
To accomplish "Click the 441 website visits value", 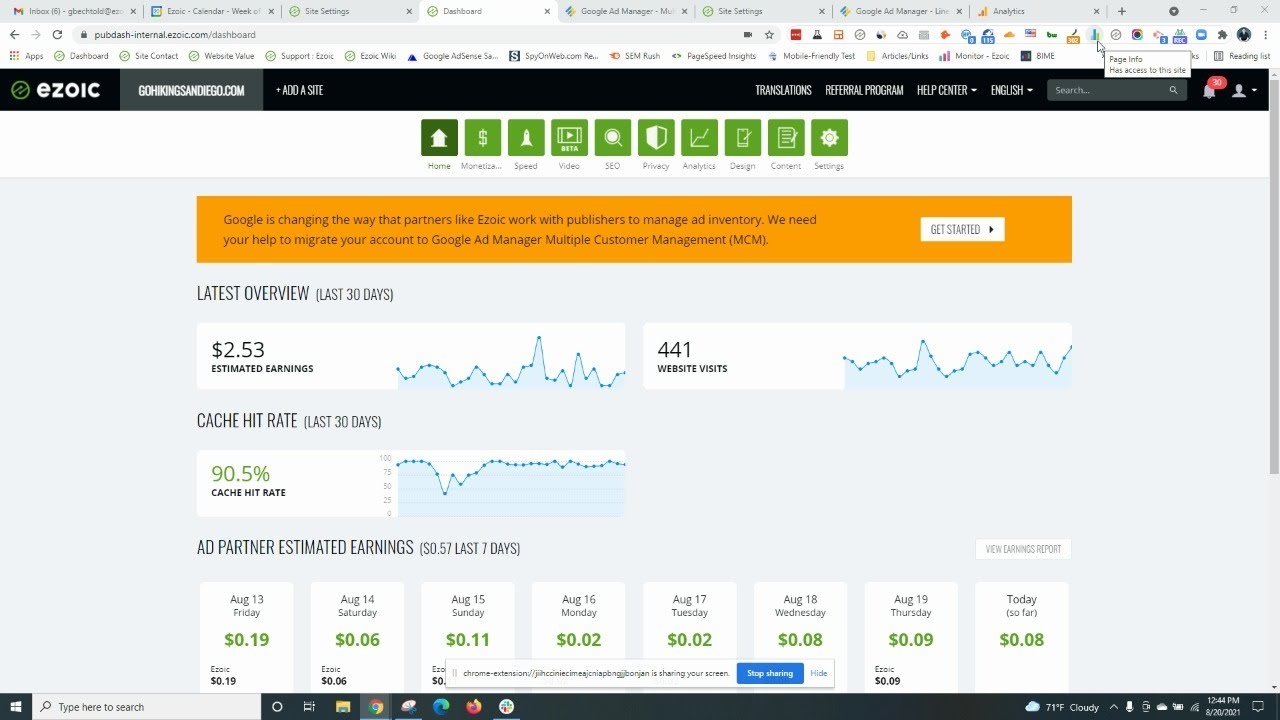I will pos(675,349).
